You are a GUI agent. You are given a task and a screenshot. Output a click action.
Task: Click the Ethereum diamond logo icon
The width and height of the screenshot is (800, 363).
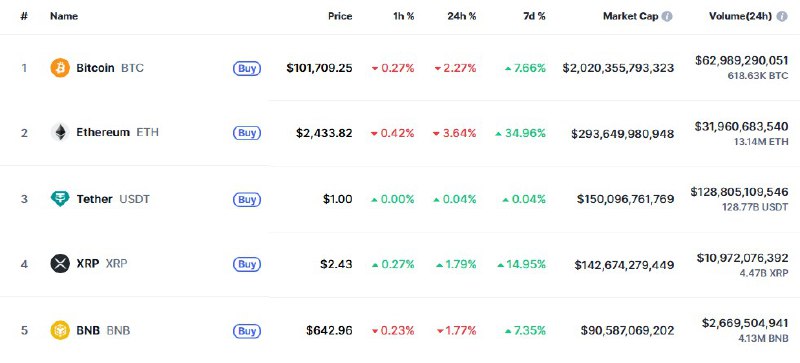point(60,133)
